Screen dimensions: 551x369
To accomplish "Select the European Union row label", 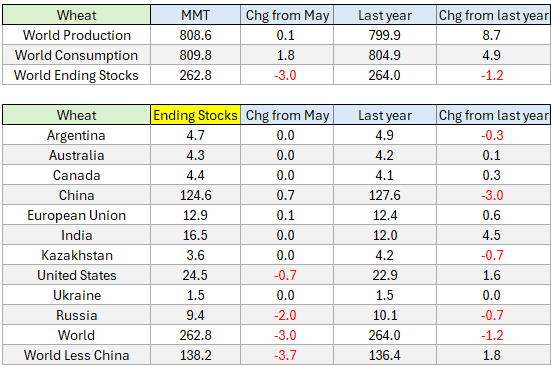I will [77, 215].
